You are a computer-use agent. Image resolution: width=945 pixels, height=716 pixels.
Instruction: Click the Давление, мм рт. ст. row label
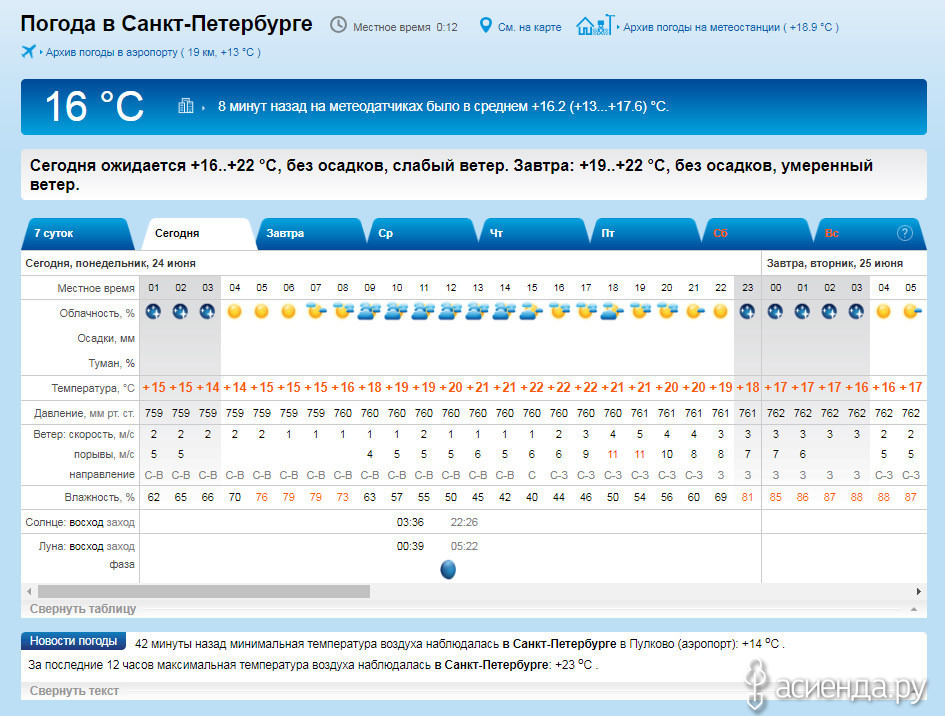[84, 413]
